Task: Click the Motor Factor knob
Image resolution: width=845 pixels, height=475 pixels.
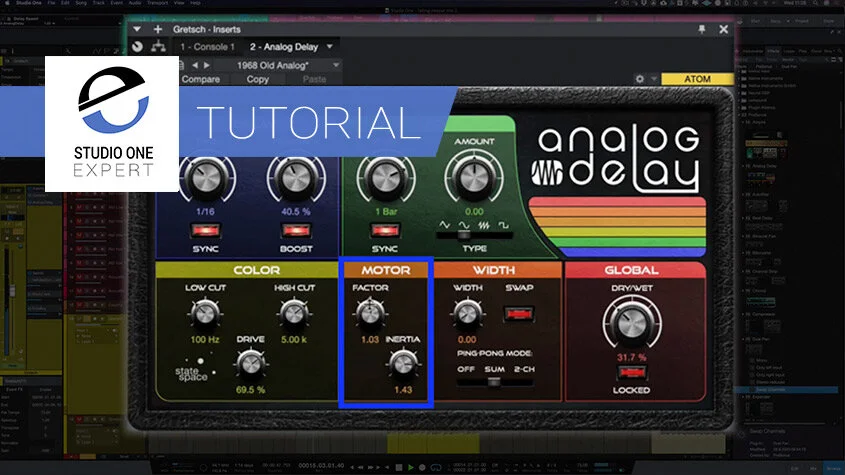Action: coord(370,313)
